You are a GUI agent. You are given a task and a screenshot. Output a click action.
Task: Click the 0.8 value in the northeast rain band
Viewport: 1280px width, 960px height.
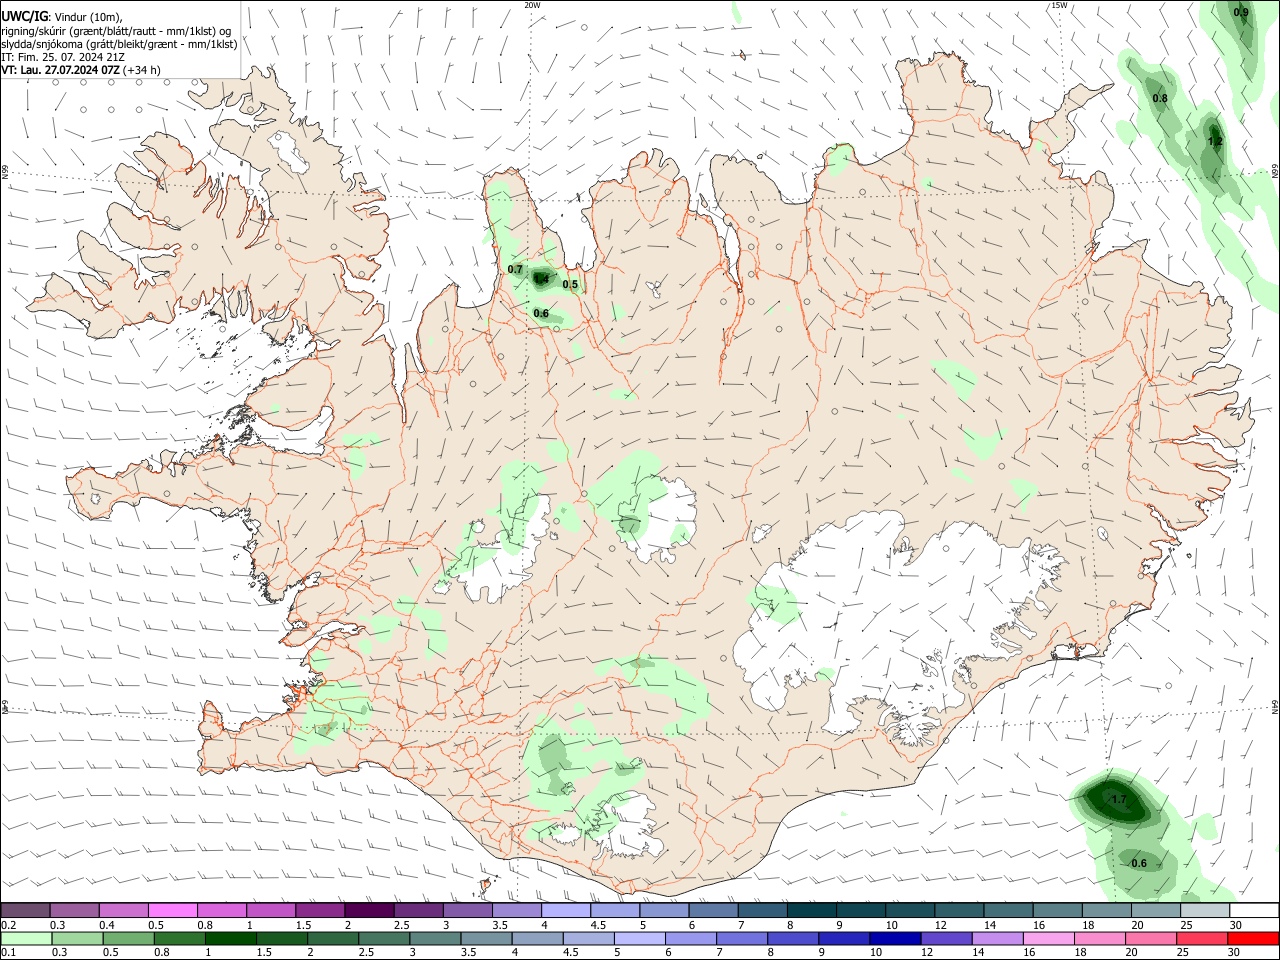[x=1160, y=99]
